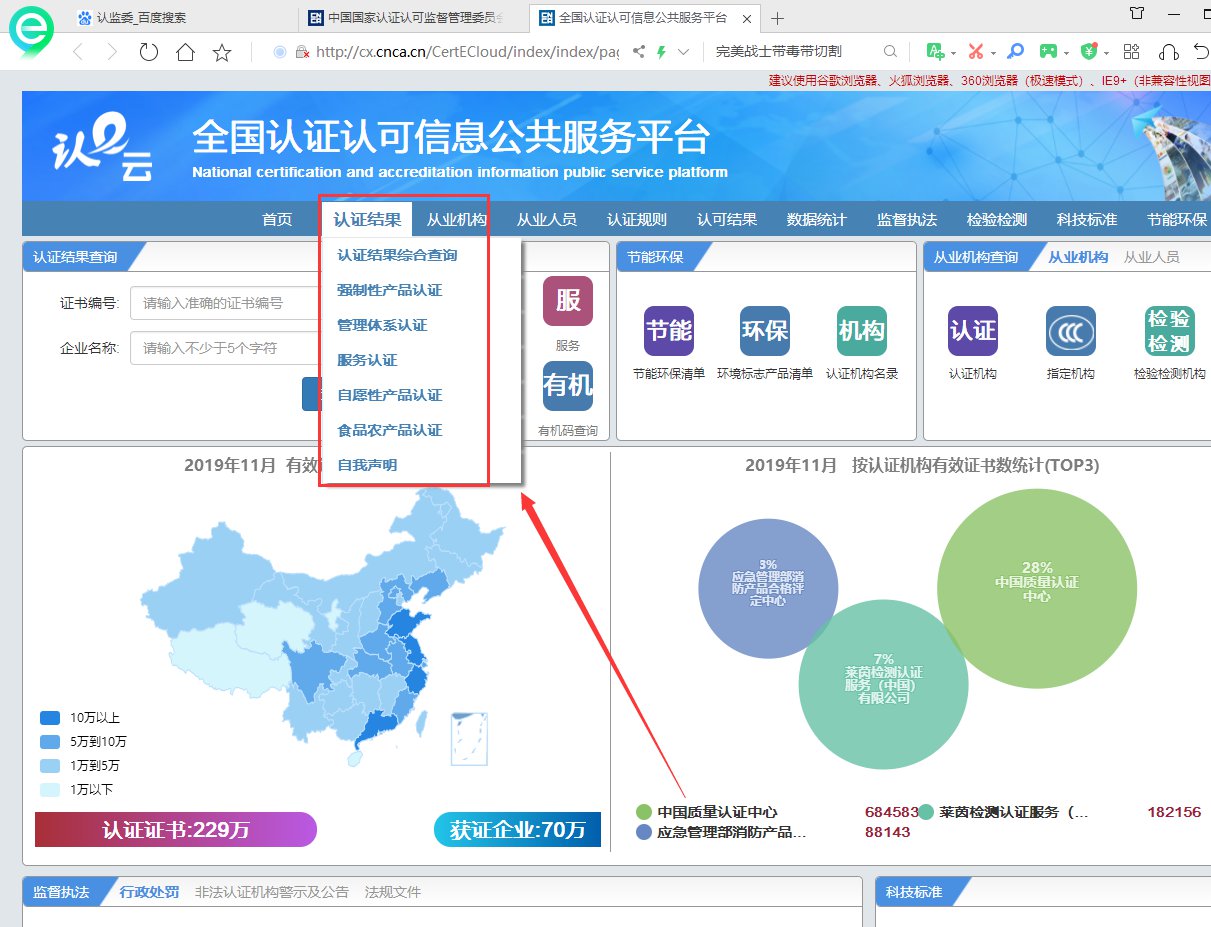
Task: Toggle 中国质量认证中心 legend entry
Action: pos(716,812)
